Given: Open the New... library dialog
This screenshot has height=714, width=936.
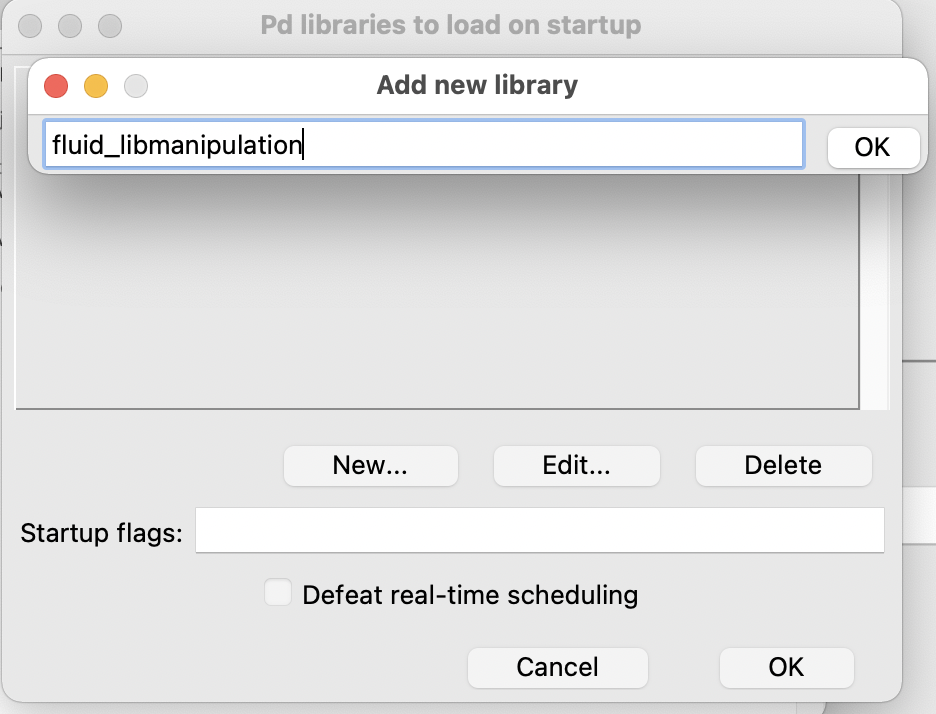Looking at the screenshot, I should (371, 466).
